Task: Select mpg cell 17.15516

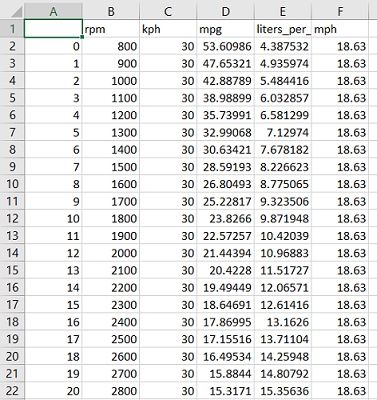Action: coord(226,339)
